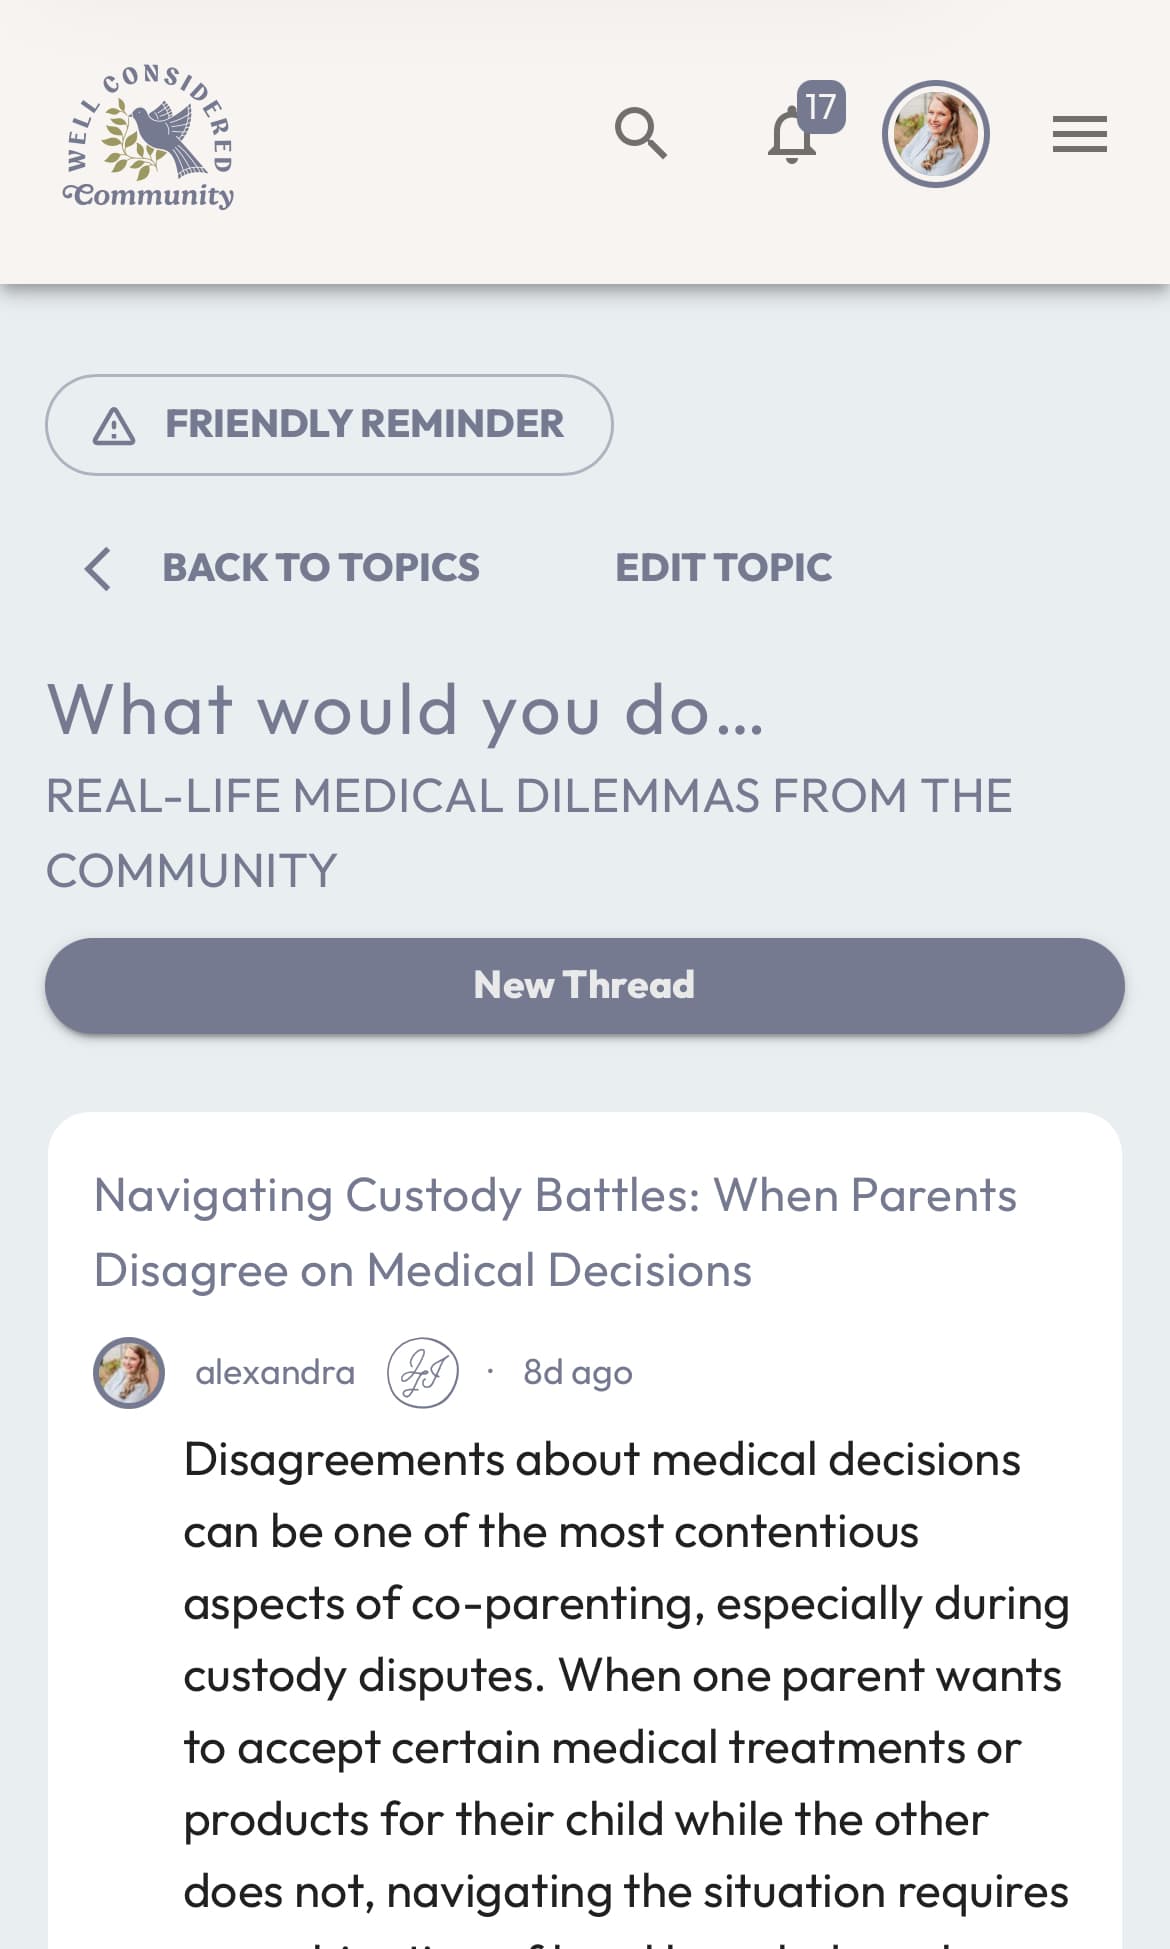Click the back chevron arrow icon
This screenshot has width=1170, height=1949.
[x=98, y=569]
